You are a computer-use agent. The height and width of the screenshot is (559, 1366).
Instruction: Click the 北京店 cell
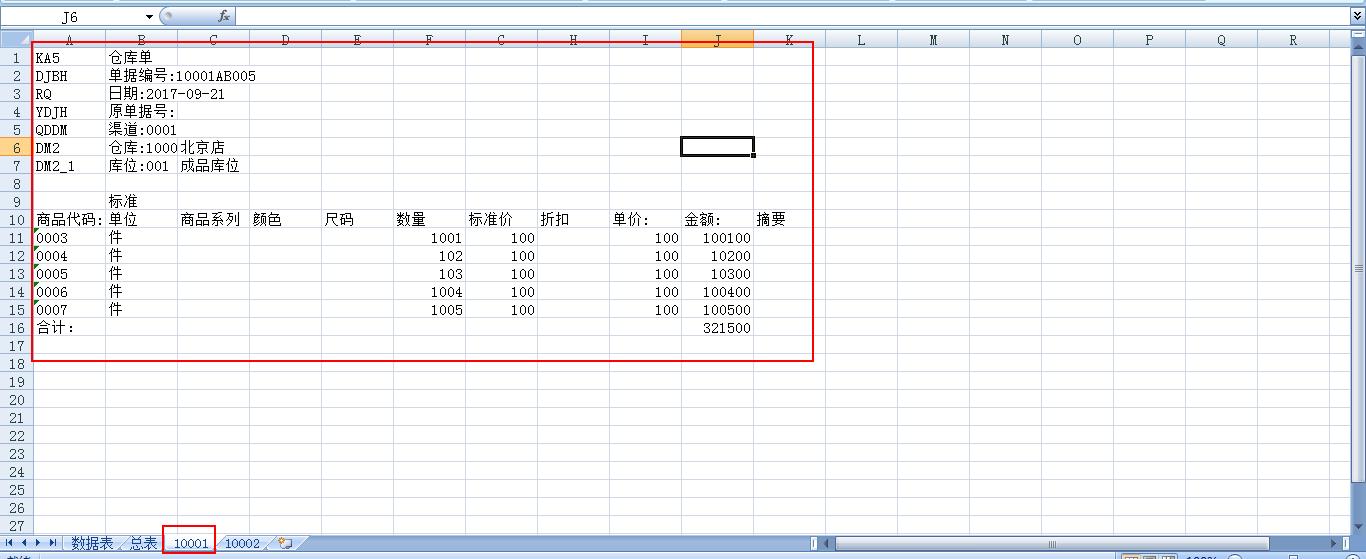tap(213, 147)
